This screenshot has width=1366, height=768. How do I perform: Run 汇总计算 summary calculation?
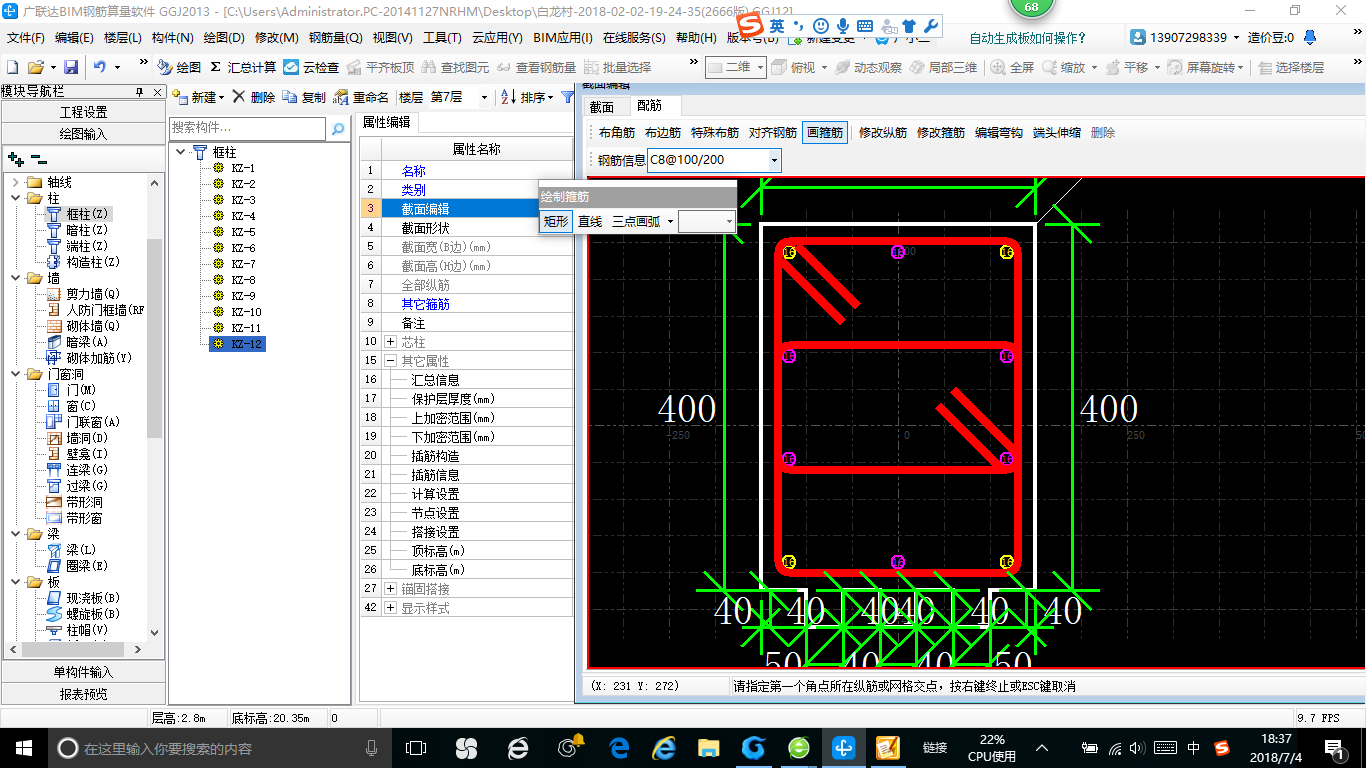point(243,67)
